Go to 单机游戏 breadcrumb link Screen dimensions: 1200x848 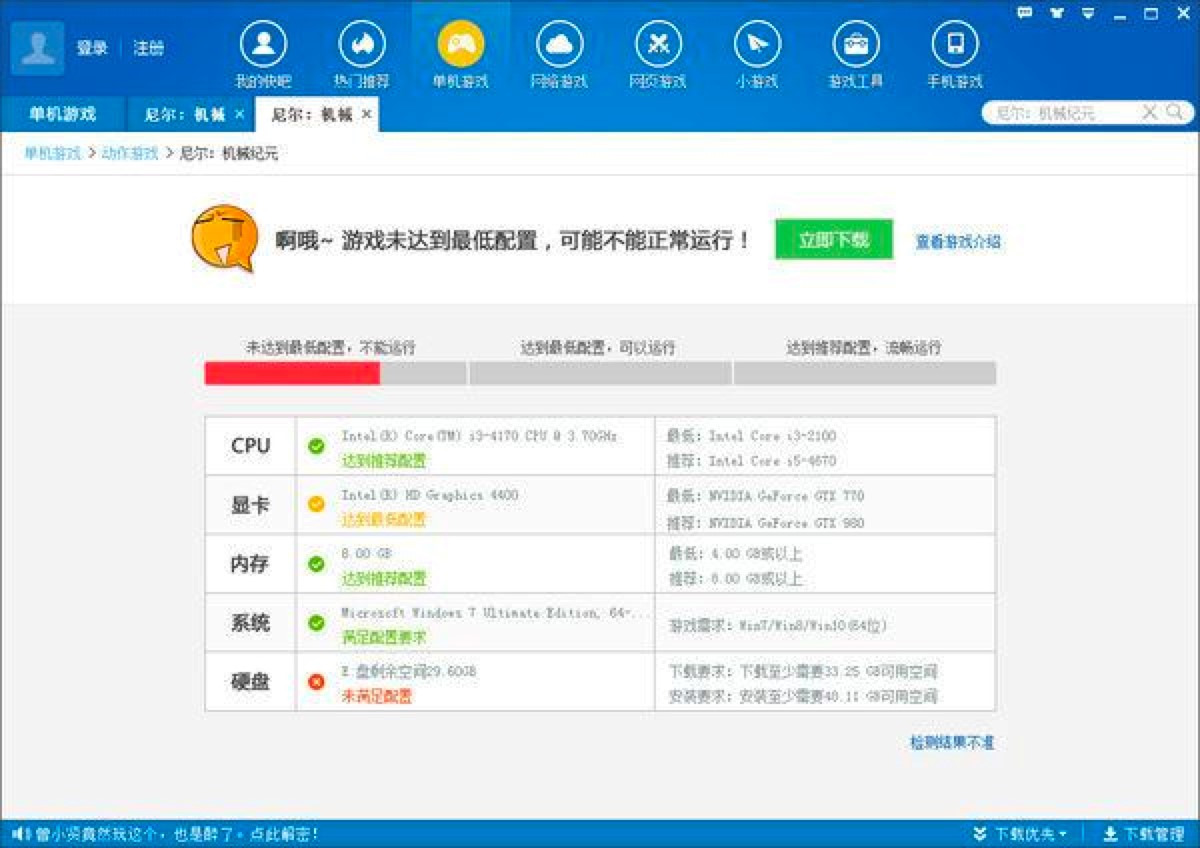53,153
